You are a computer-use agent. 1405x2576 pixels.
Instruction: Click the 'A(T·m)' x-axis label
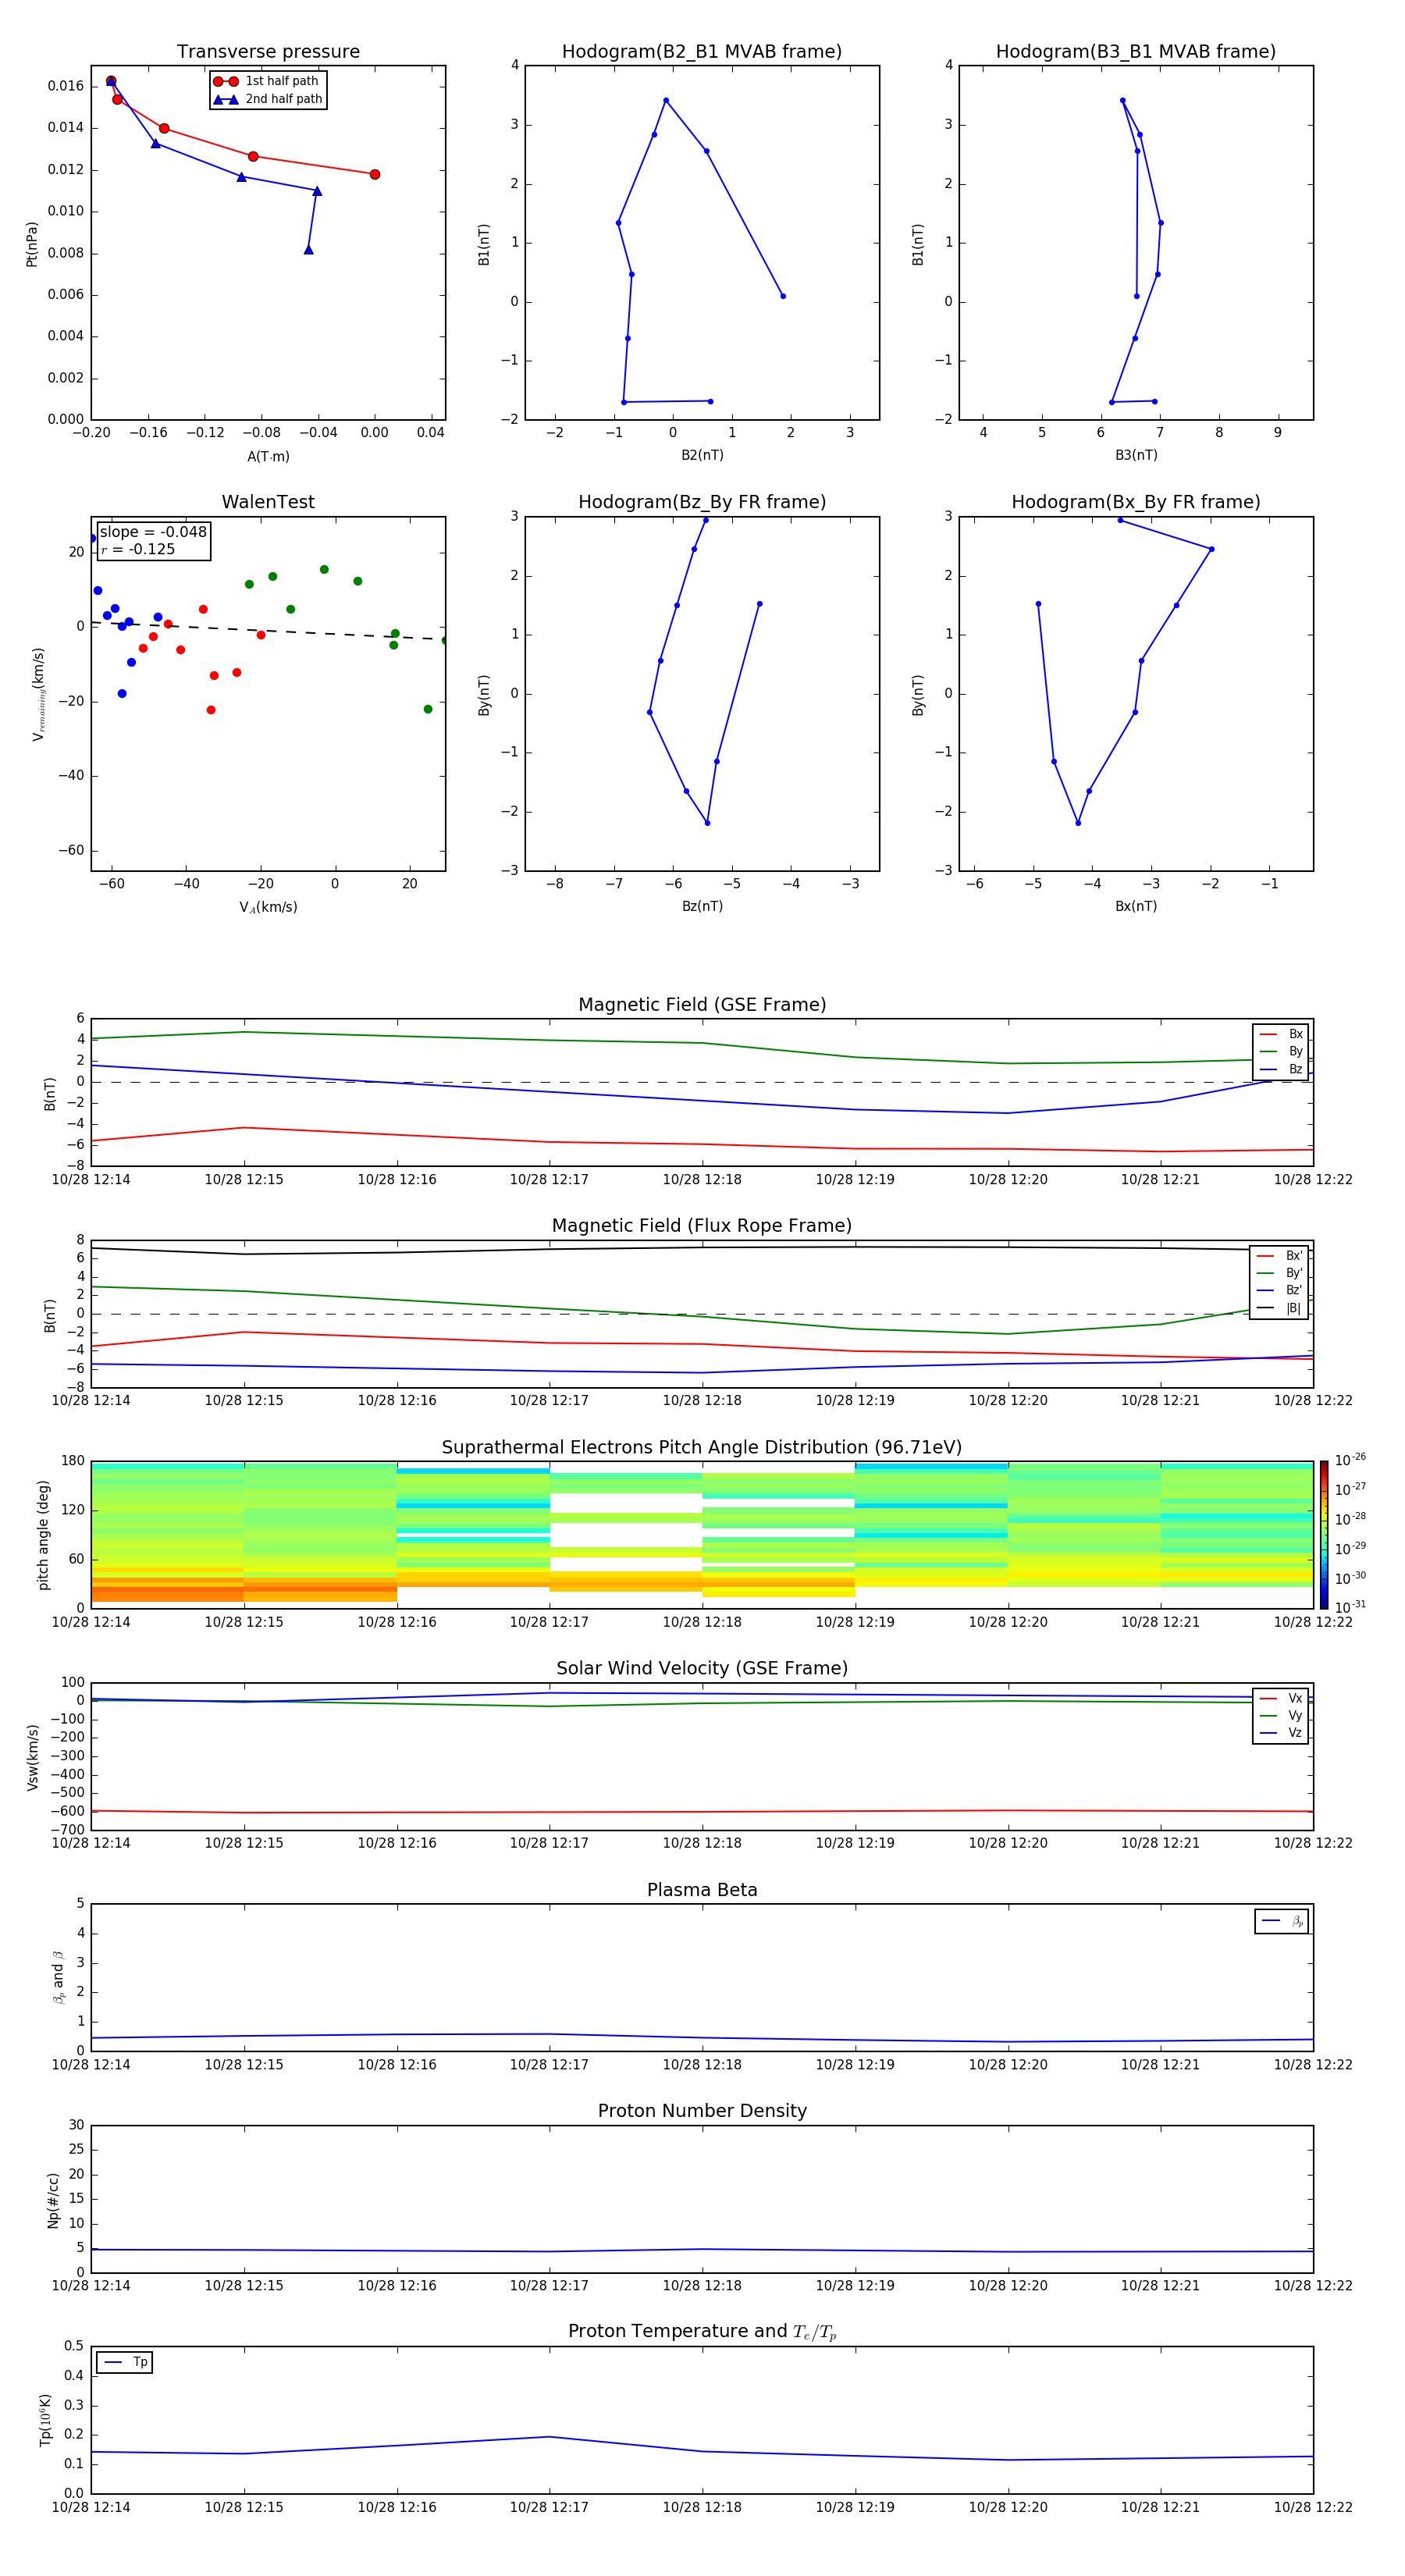[268, 457]
